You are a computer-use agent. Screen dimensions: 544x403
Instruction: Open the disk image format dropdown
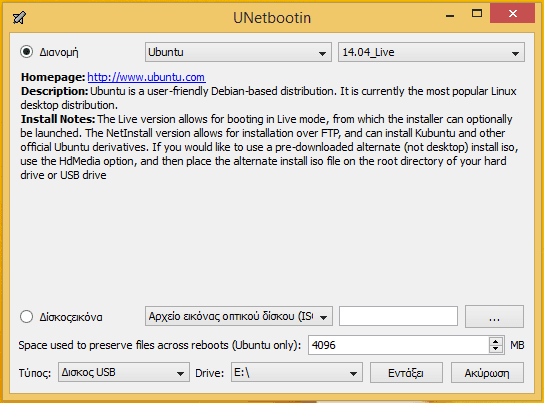point(239,316)
